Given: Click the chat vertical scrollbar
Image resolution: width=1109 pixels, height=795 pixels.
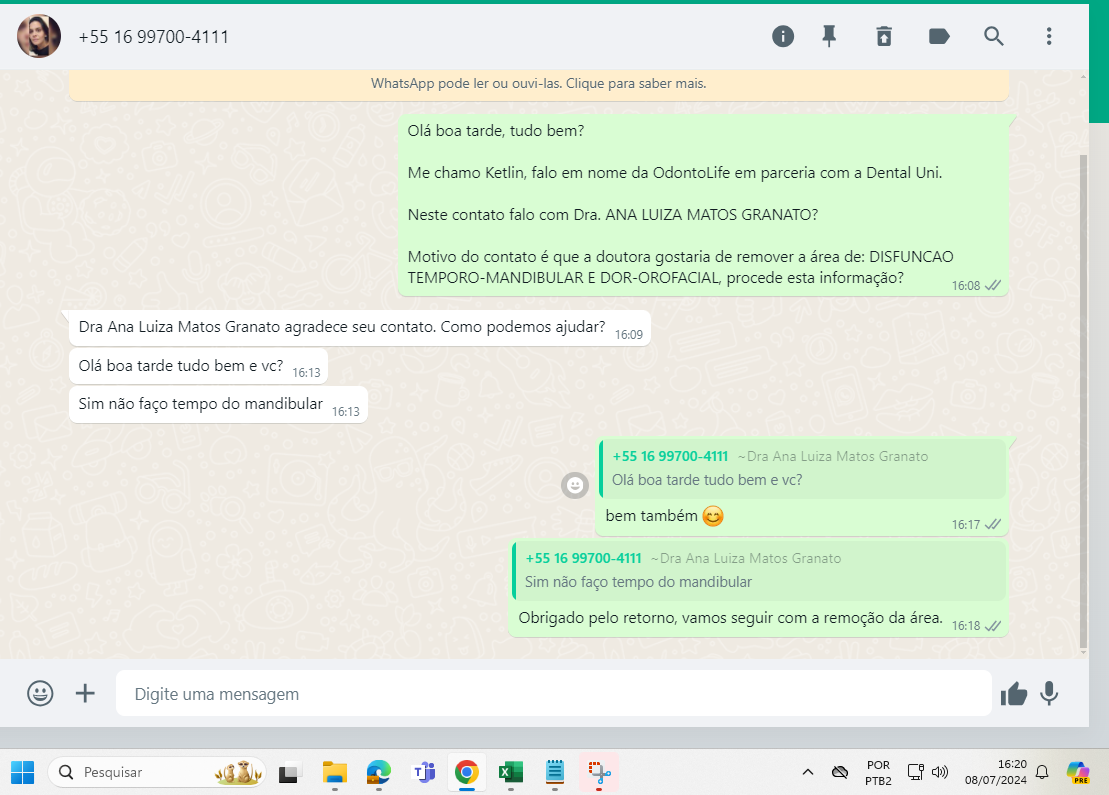Looking at the screenshot, I should tap(1083, 400).
